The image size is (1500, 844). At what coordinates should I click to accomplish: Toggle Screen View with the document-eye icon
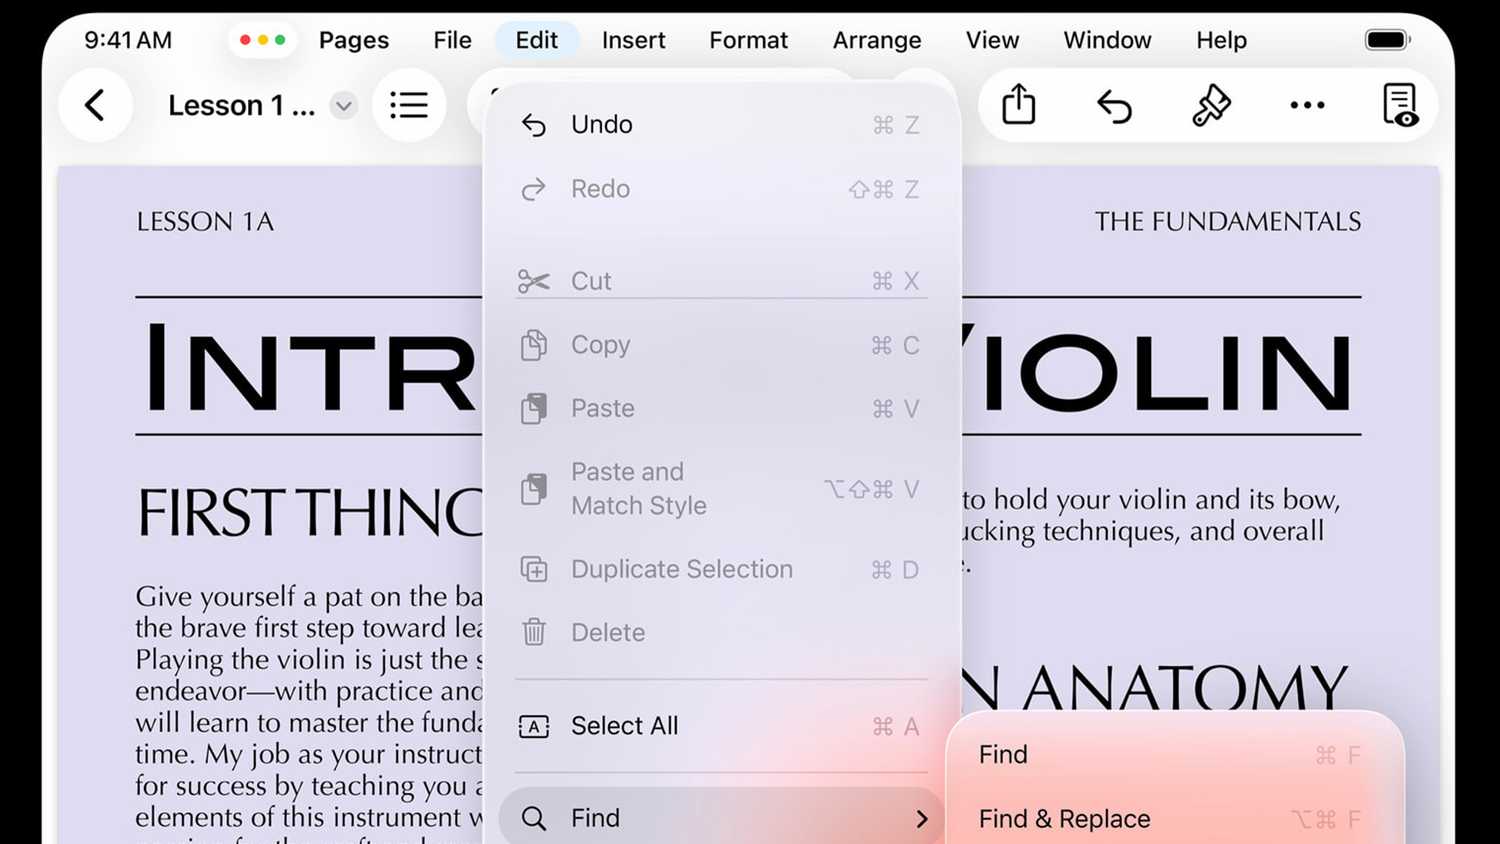coord(1400,104)
